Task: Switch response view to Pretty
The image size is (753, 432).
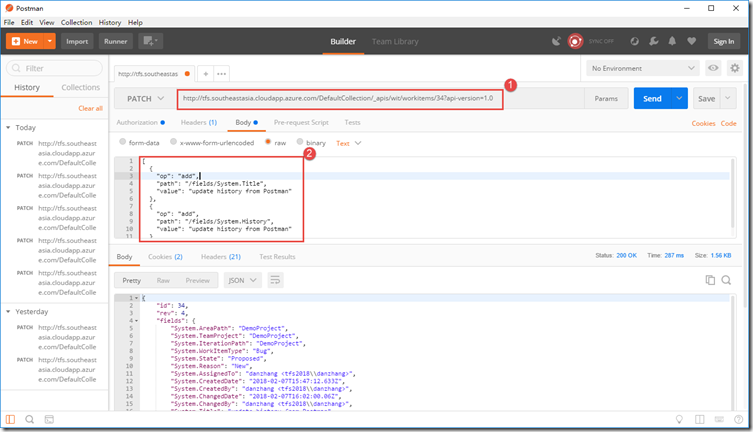Action: [132, 280]
